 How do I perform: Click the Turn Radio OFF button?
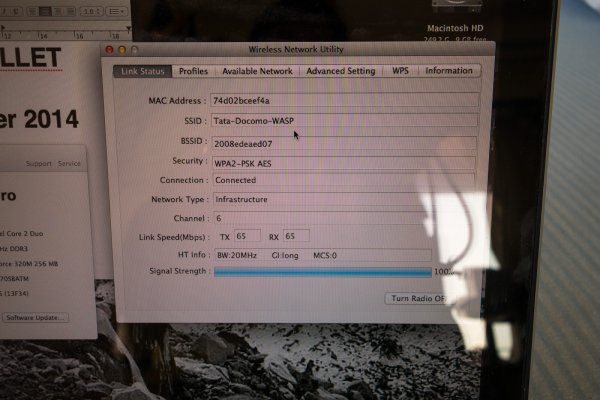(x=419, y=298)
